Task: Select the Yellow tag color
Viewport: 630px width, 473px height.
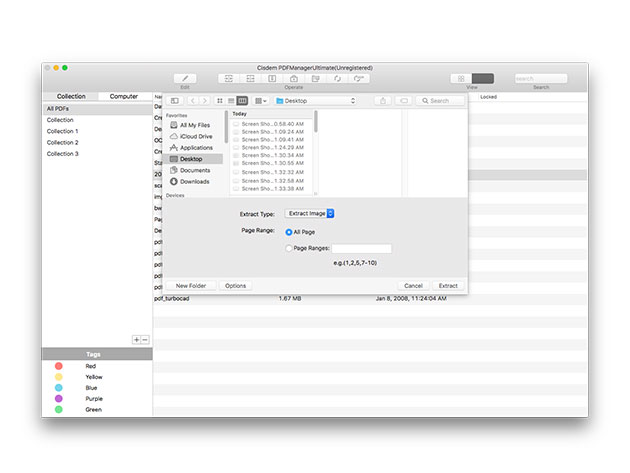Action: (59, 377)
